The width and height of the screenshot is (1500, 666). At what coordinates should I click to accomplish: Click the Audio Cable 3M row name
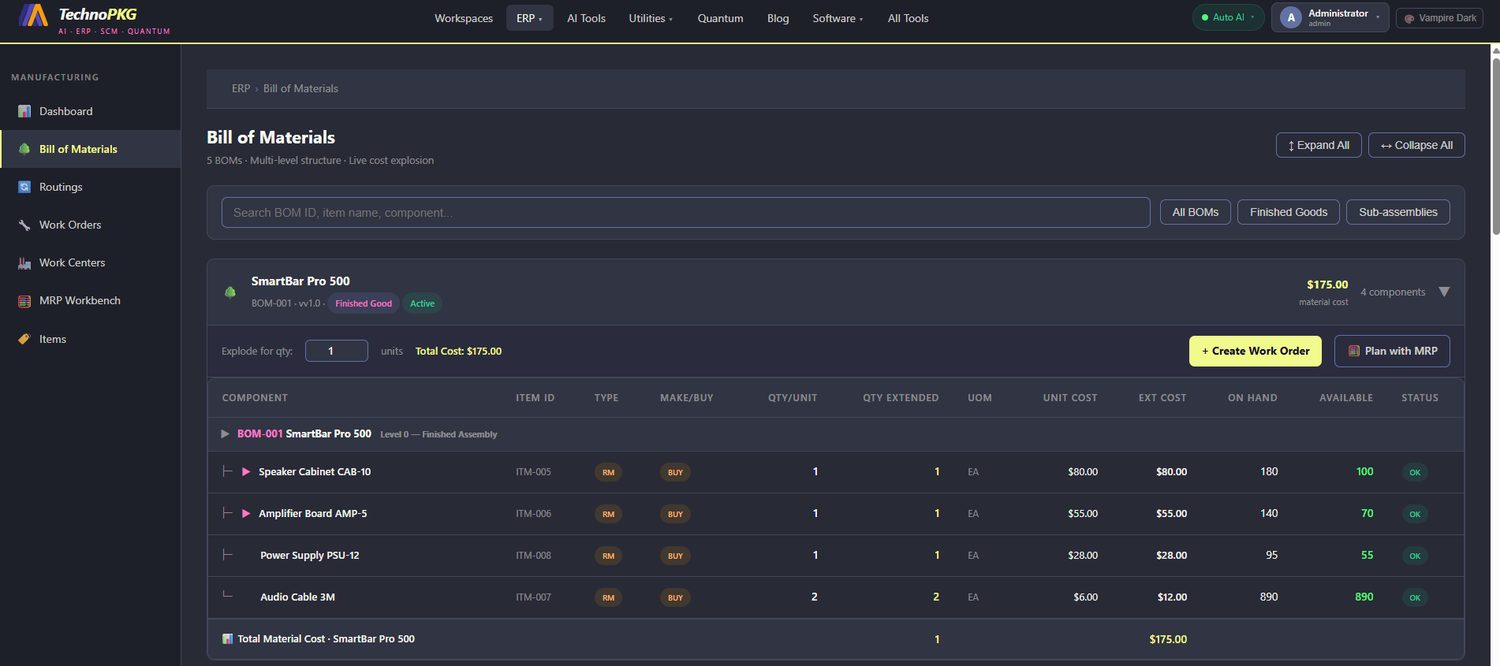(298, 598)
